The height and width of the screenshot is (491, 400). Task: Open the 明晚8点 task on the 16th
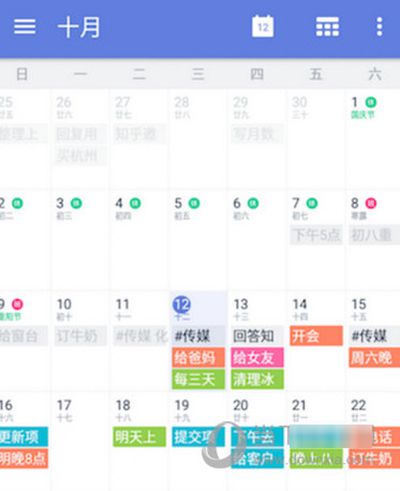click(24, 458)
